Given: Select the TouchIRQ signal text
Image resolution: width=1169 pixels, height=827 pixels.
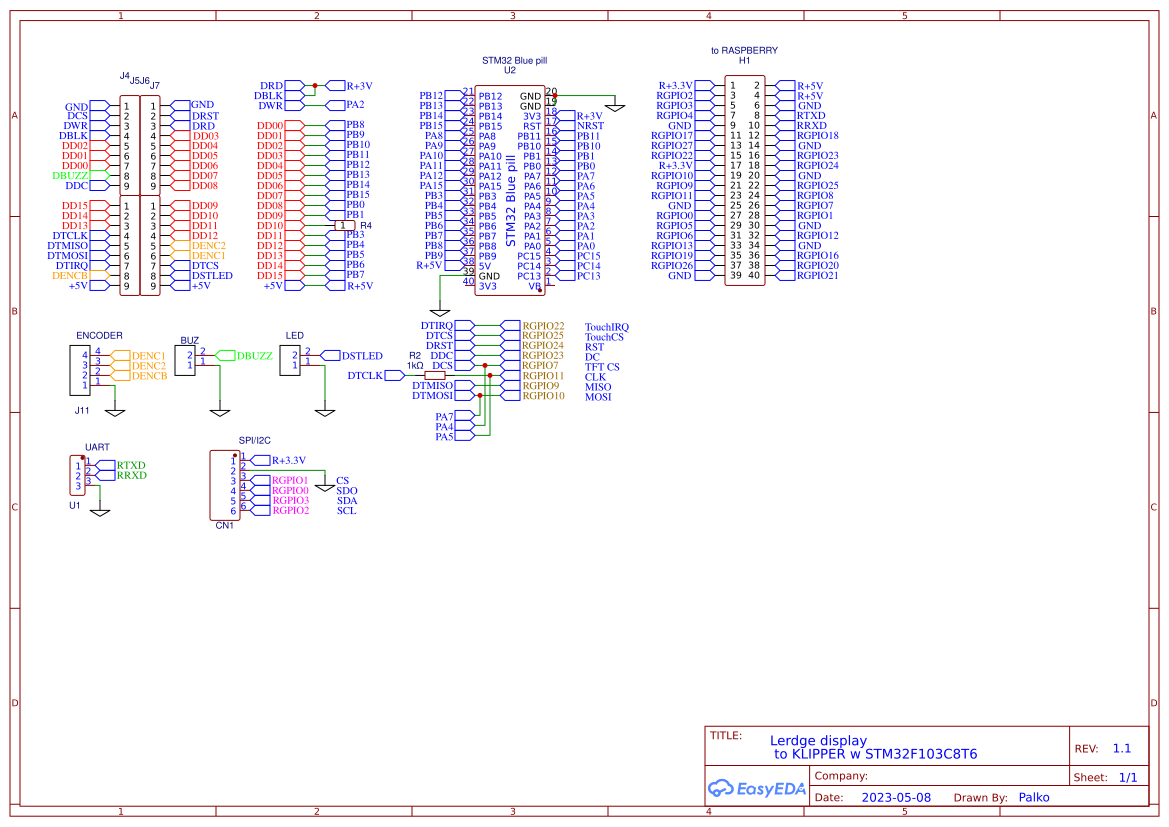Looking at the screenshot, I should click(608, 325).
